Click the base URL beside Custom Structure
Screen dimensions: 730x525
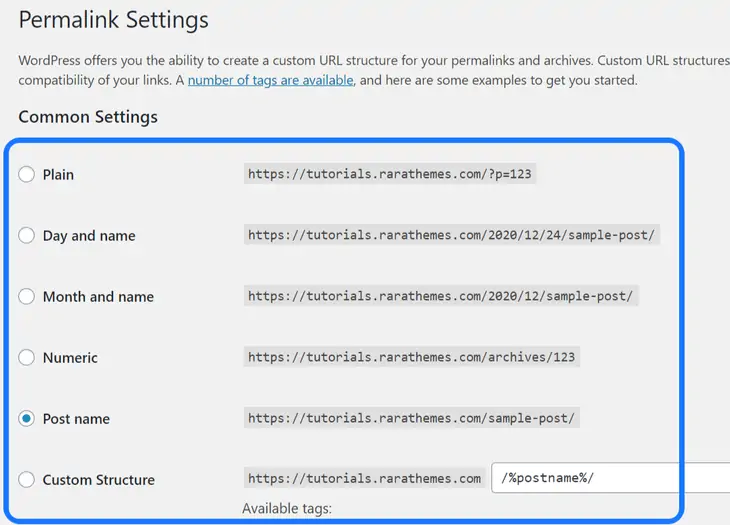[x=364, y=479]
